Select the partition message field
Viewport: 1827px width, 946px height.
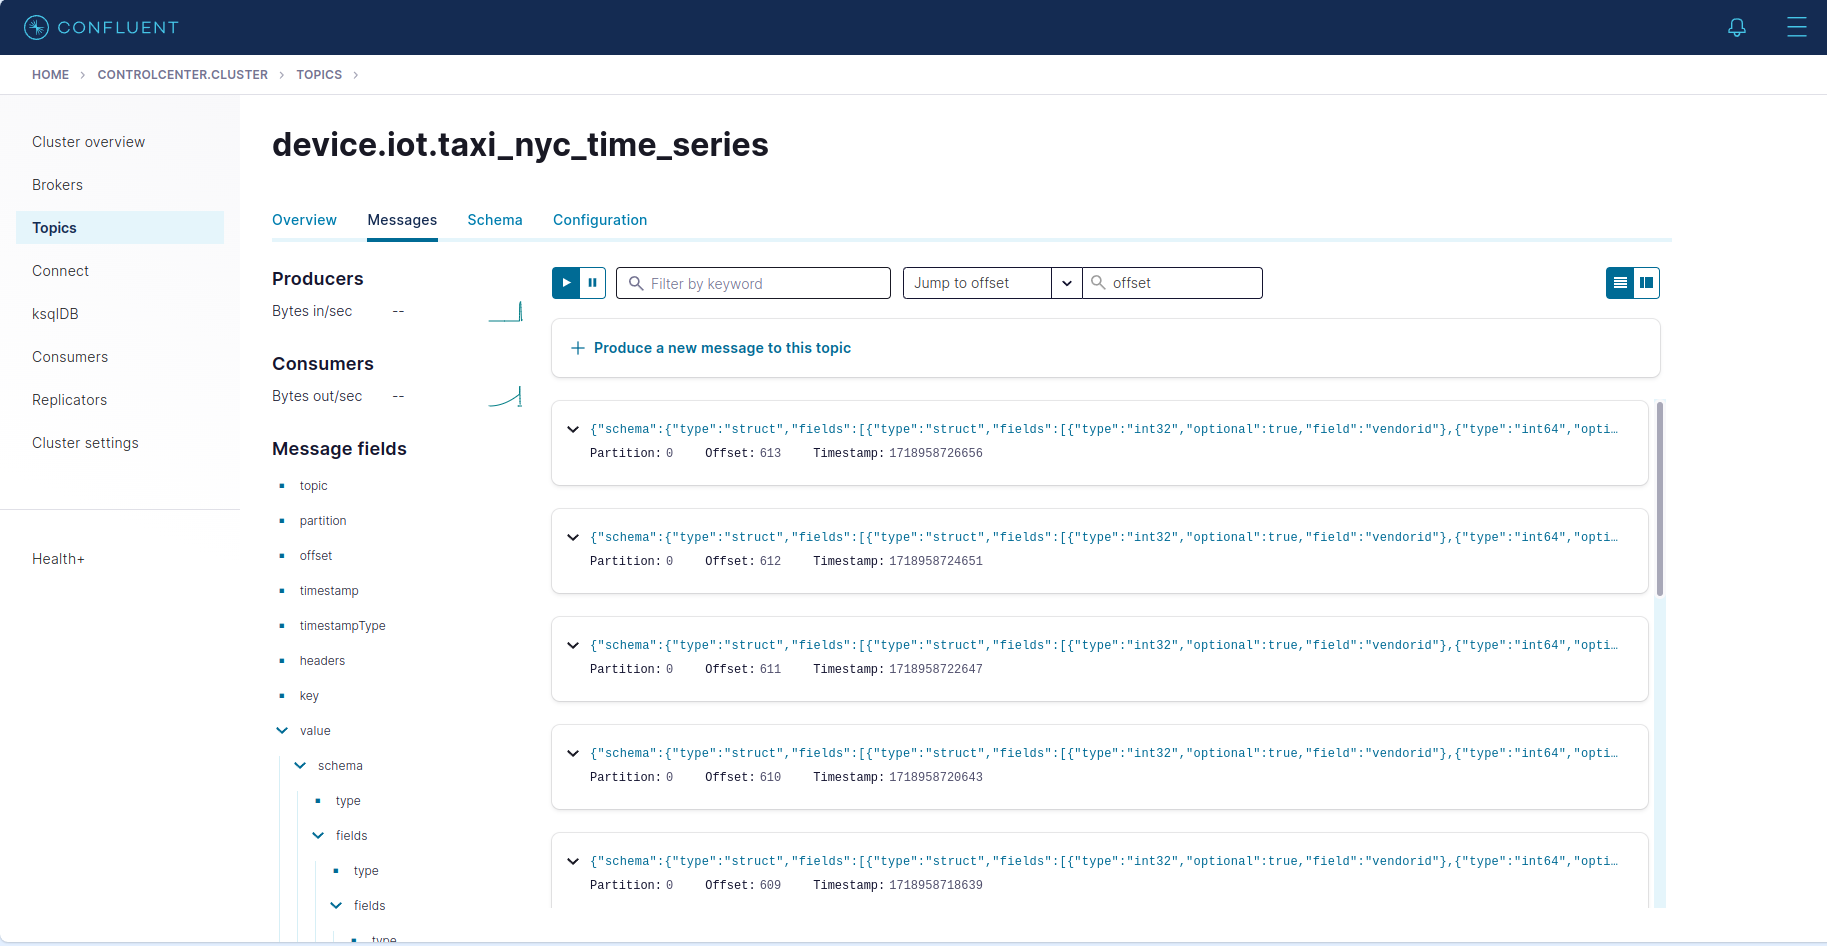pos(323,521)
